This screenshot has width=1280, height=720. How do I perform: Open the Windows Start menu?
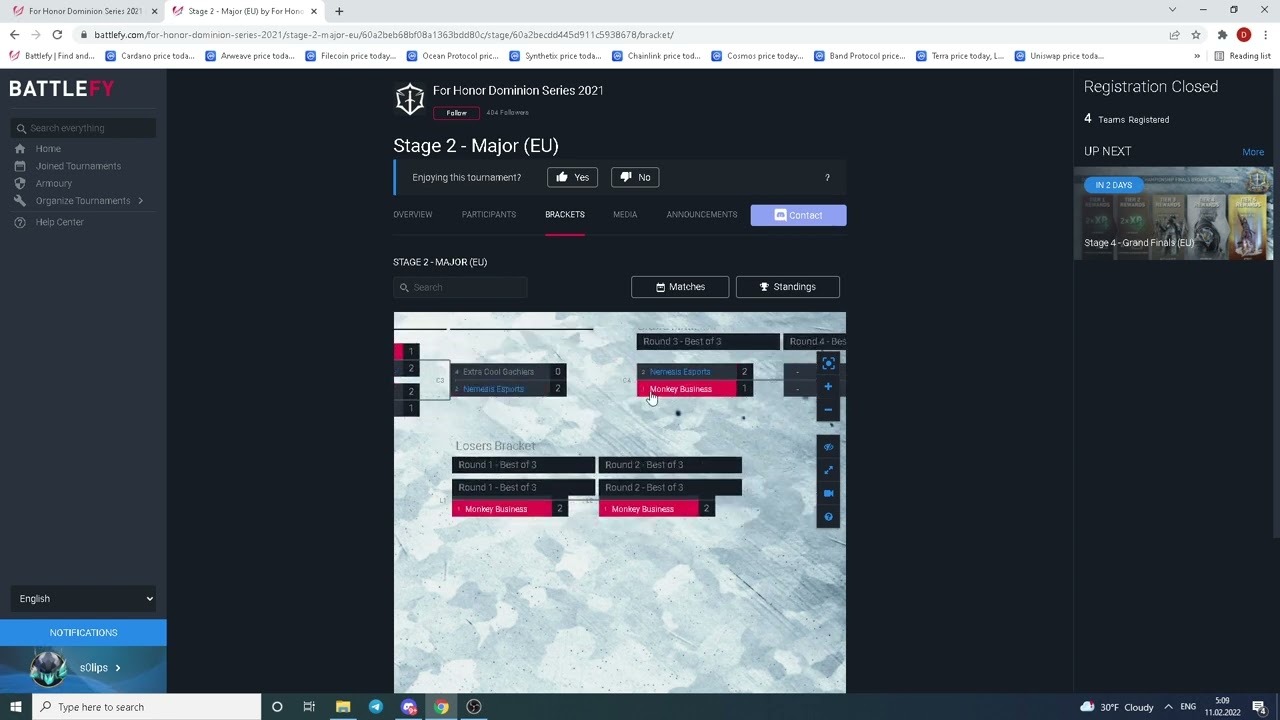(16, 707)
